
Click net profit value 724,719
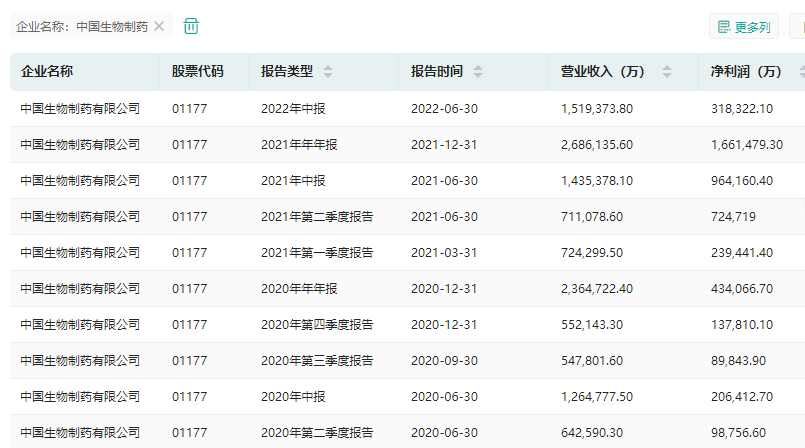click(x=733, y=217)
